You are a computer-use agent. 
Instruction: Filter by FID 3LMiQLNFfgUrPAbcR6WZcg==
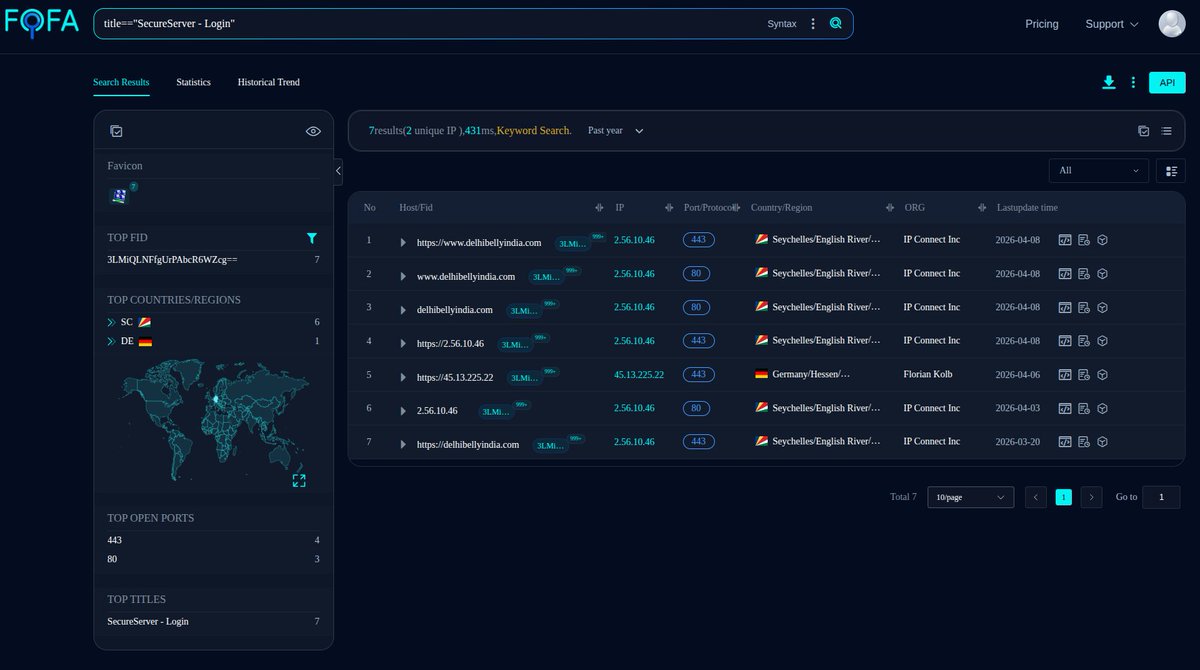(172, 259)
